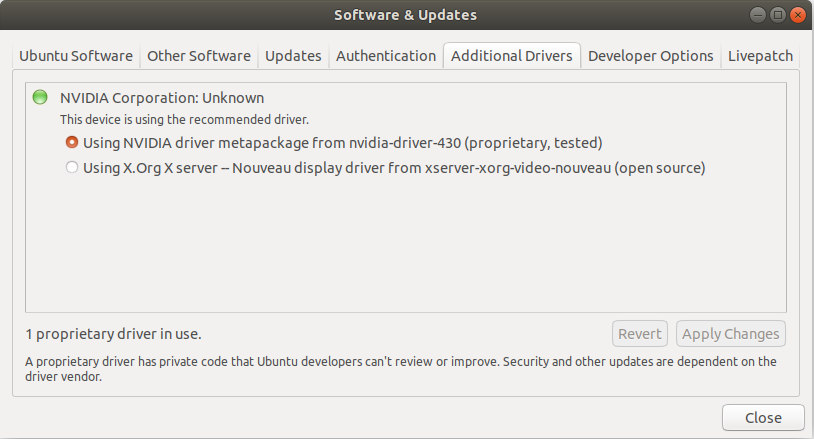Screen dimensions: 814x439
Task: Click the Software & Updates title bar
Action: tap(405, 15)
